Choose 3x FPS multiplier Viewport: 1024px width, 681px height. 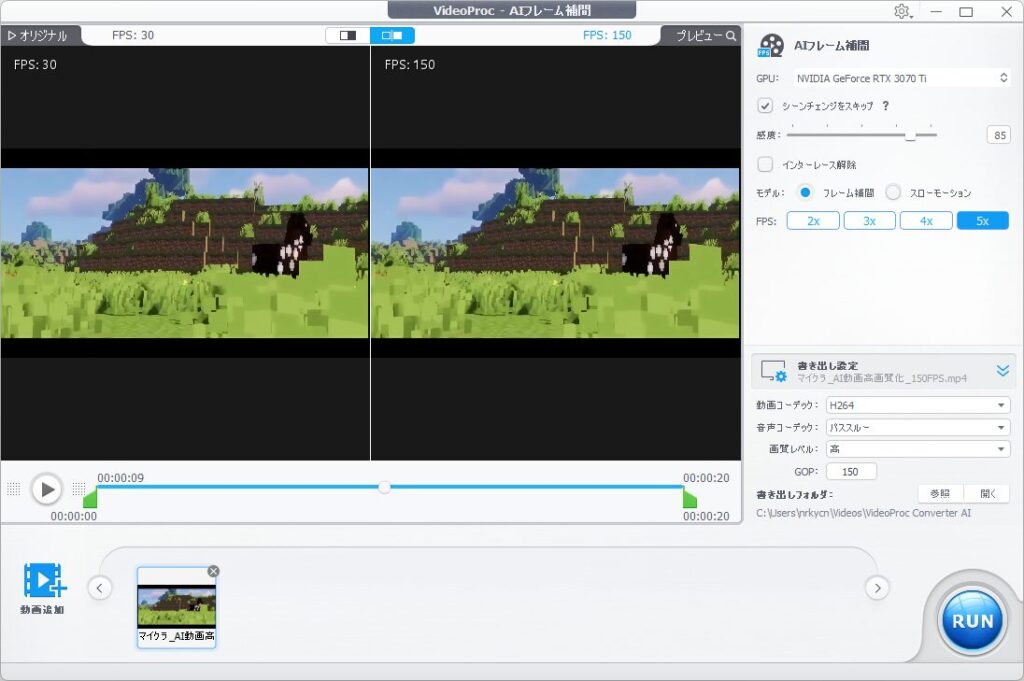(869, 221)
